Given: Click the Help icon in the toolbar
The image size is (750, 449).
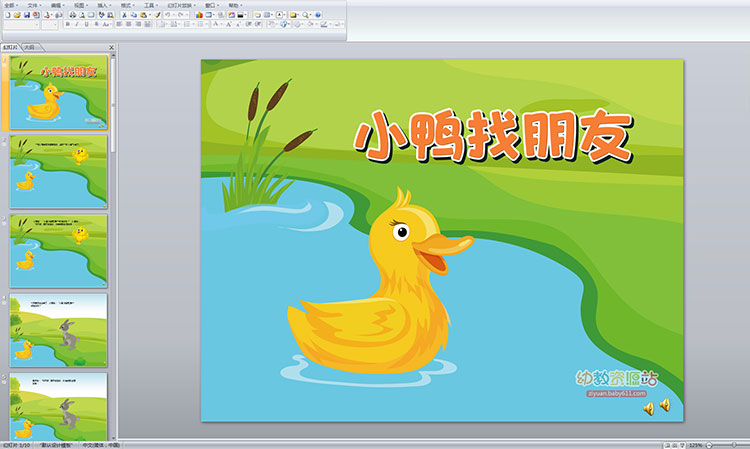Looking at the screenshot, I should click(316, 16).
